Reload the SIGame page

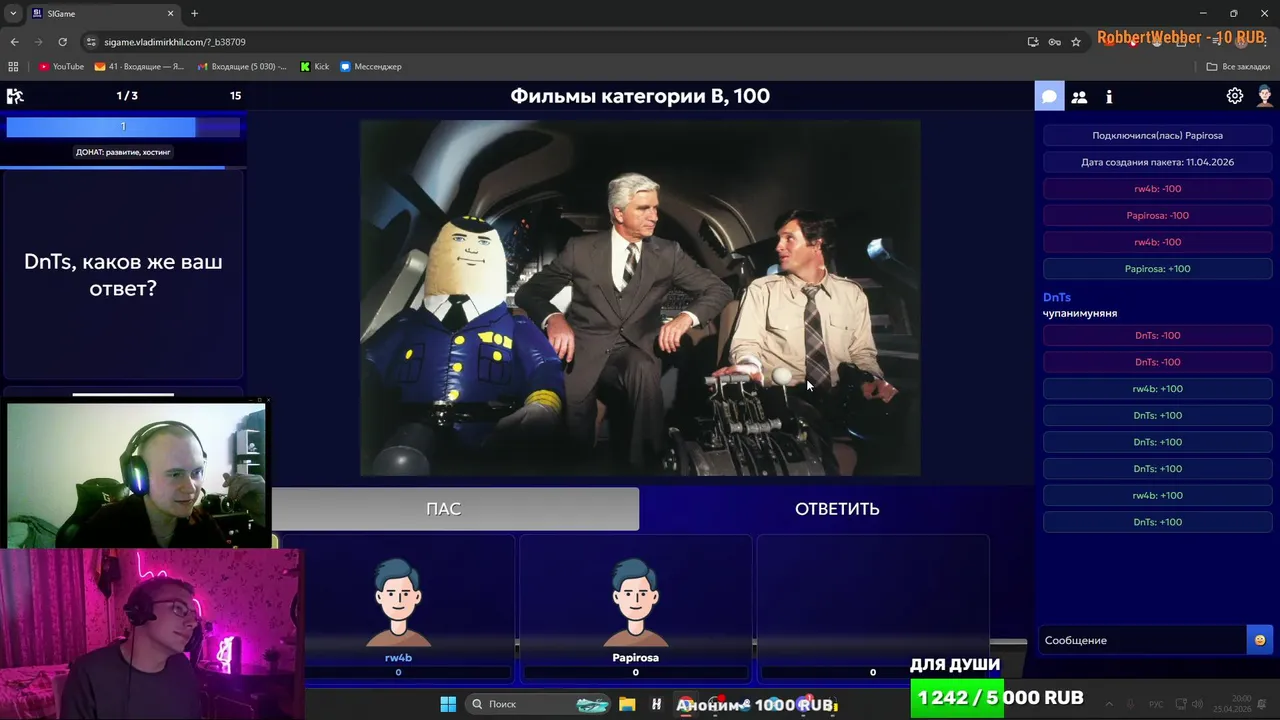62,42
